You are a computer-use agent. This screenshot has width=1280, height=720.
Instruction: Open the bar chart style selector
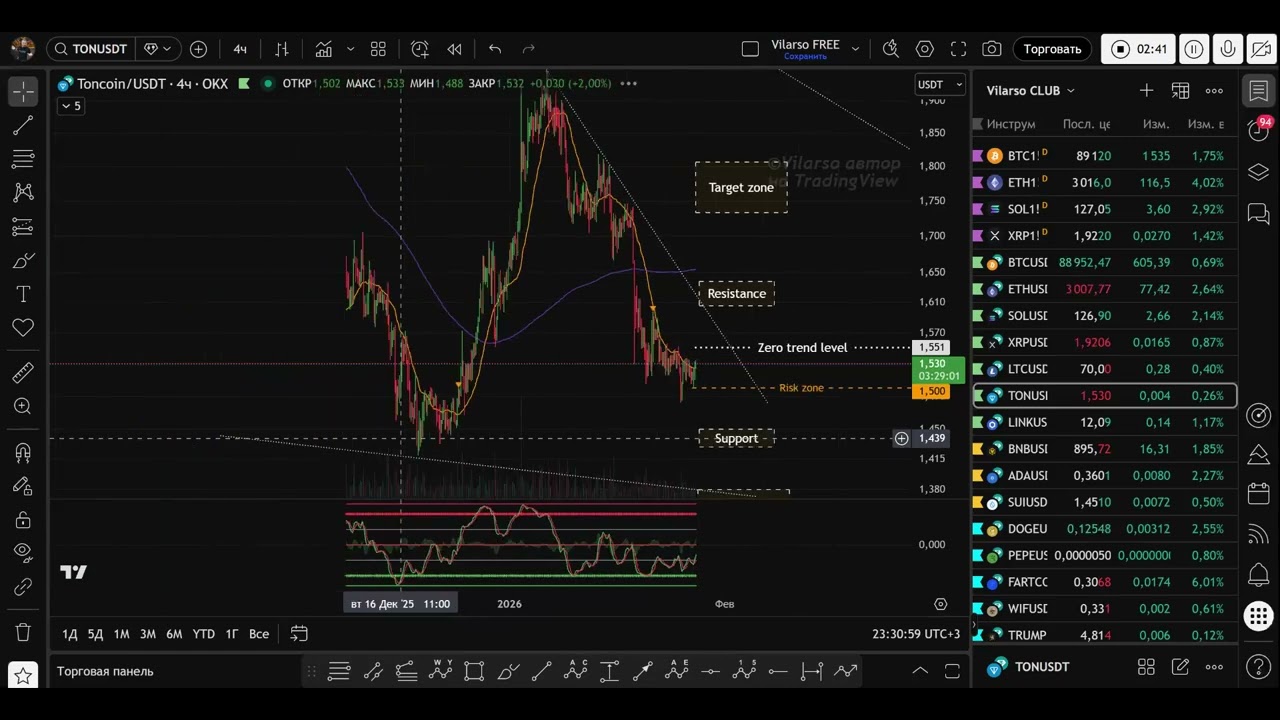pos(282,49)
